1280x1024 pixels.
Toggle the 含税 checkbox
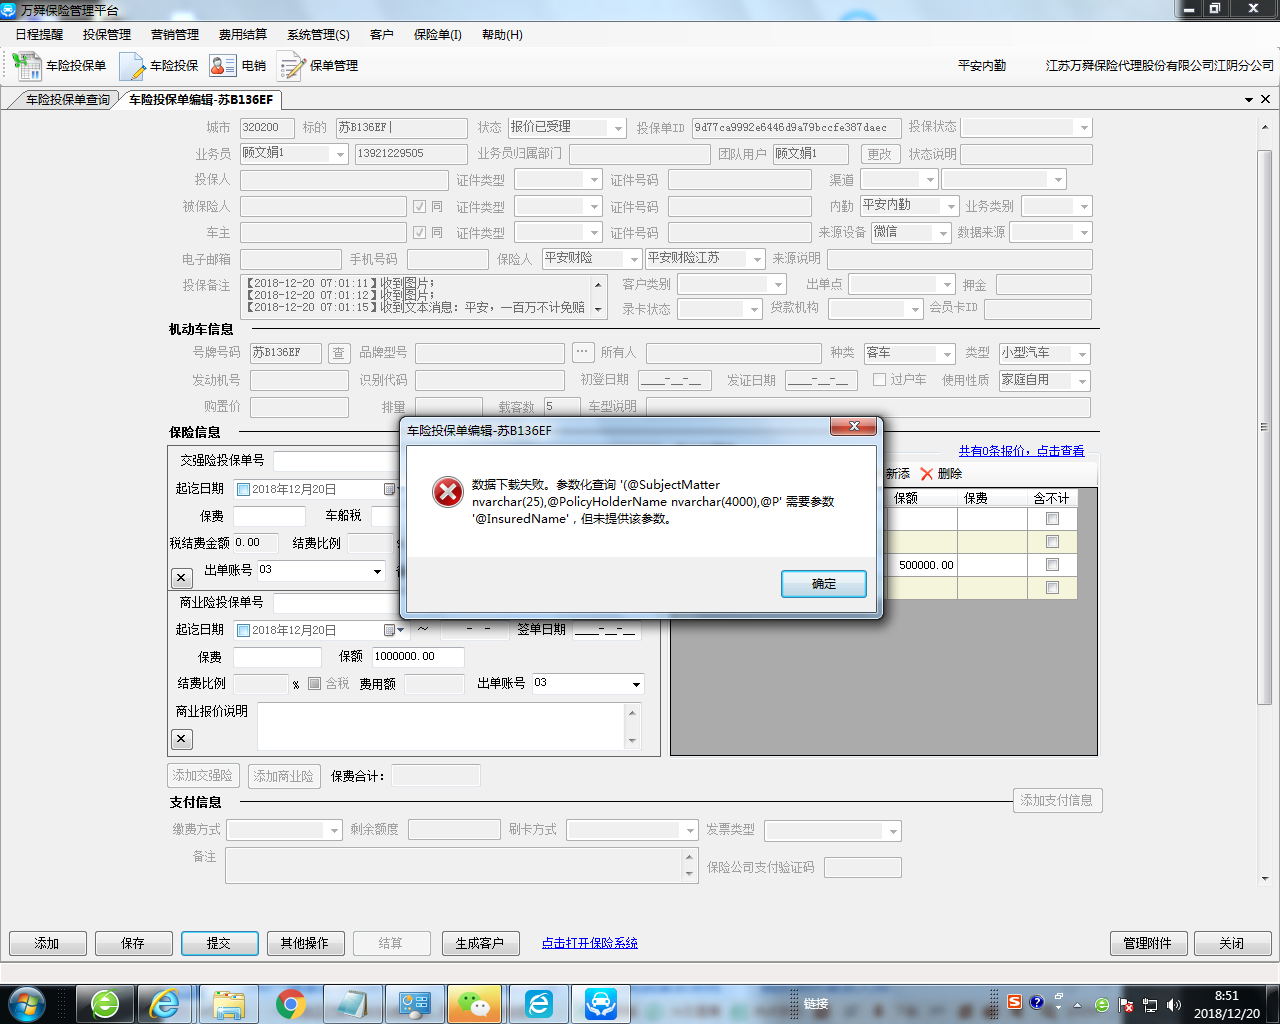click(x=314, y=683)
